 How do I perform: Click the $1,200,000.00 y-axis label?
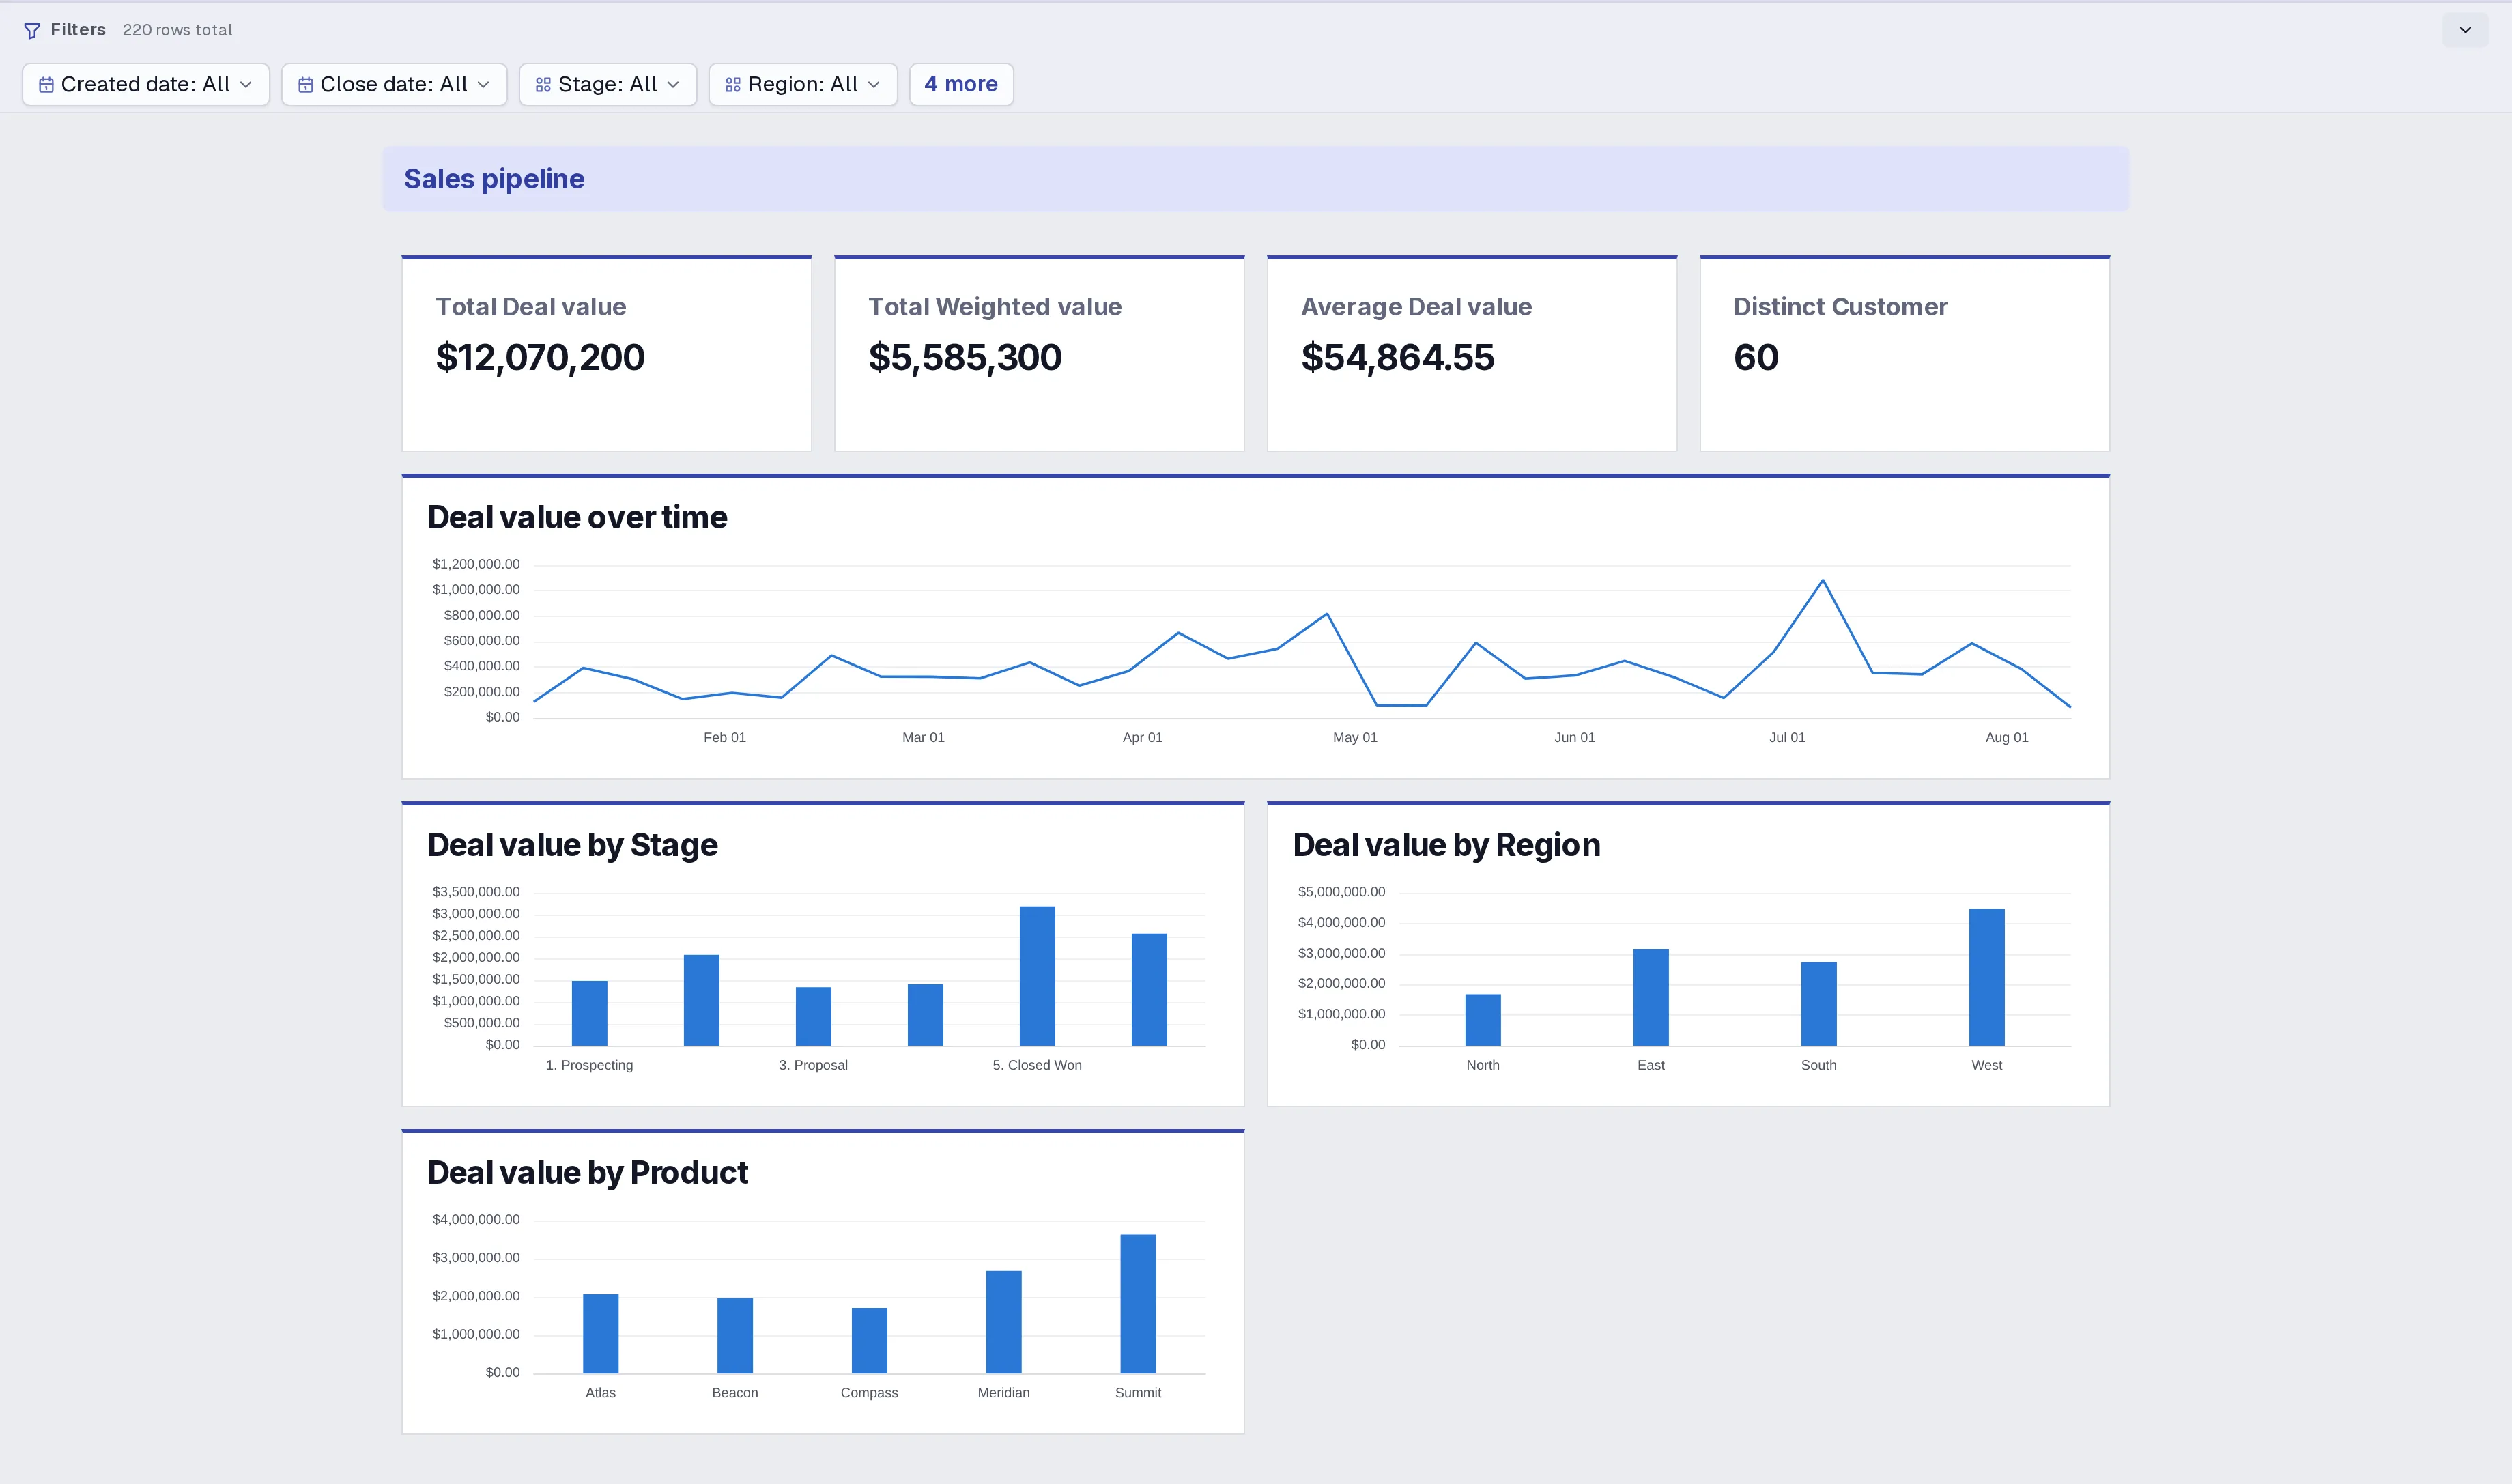coord(476,564)
